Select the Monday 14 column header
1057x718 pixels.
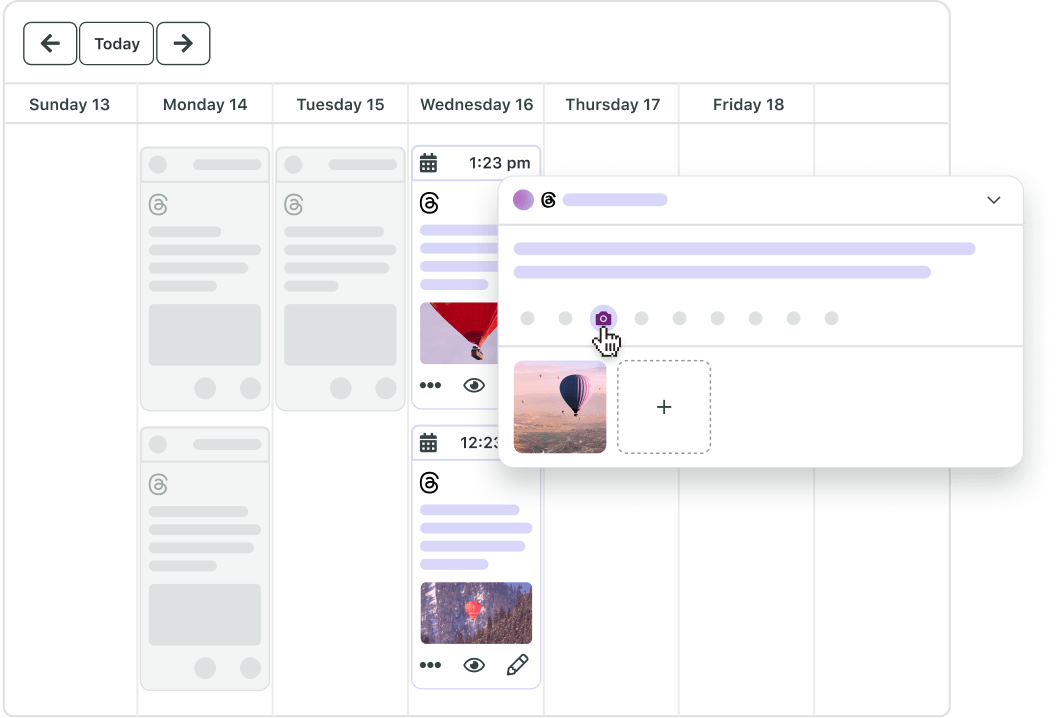pyautogui.click(x=205, y=104)
